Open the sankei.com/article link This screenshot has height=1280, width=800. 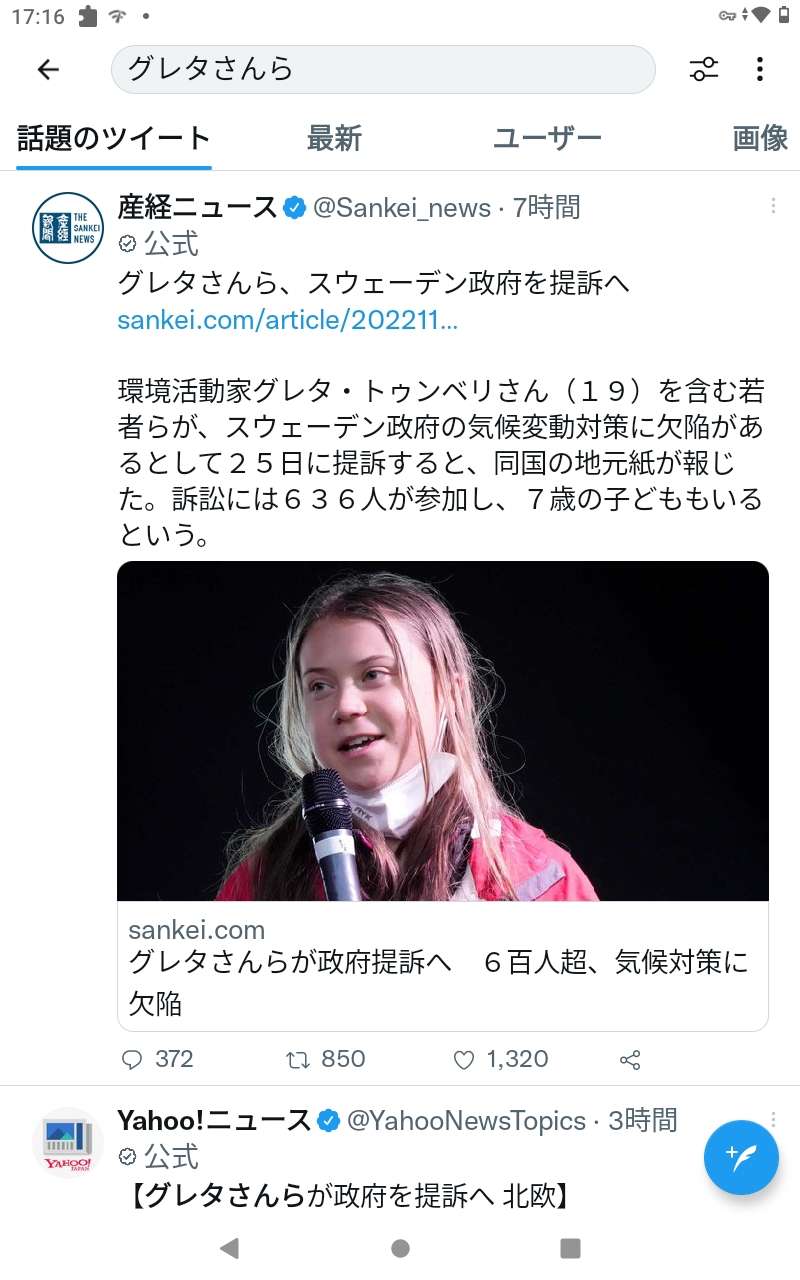tap(288, 320)
